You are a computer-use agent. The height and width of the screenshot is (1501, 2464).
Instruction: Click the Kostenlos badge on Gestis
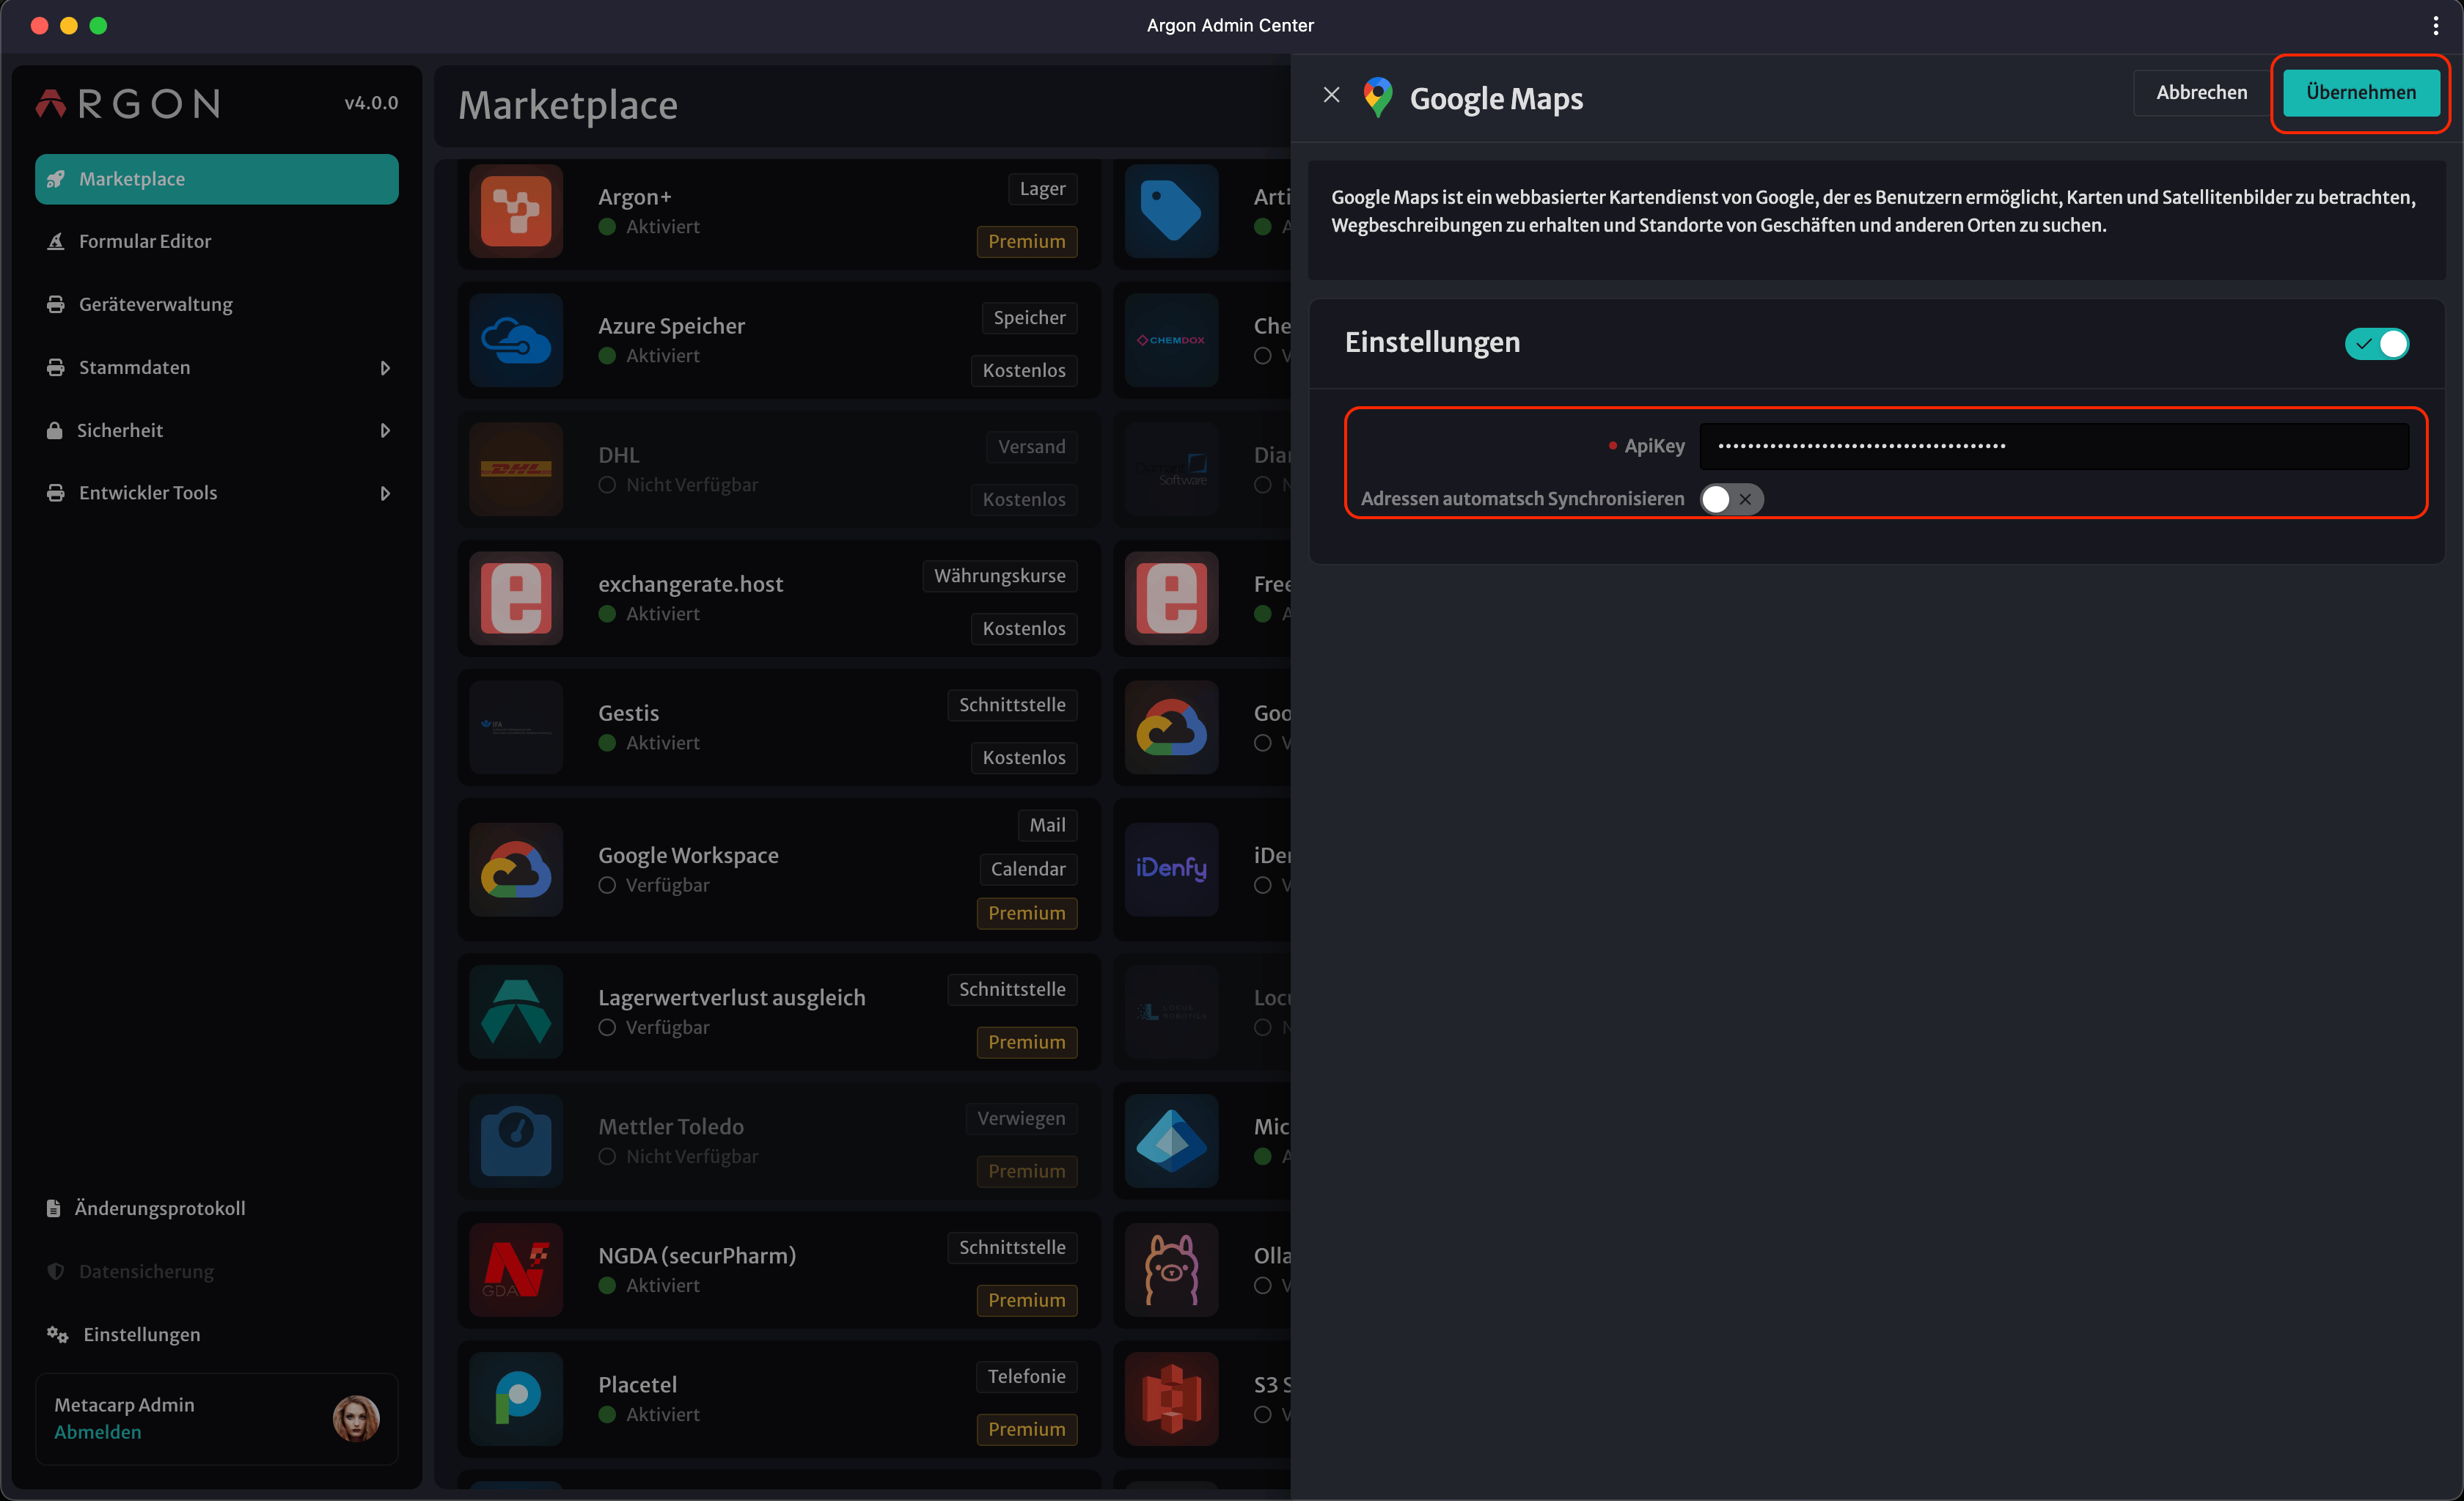[1024, 758]
